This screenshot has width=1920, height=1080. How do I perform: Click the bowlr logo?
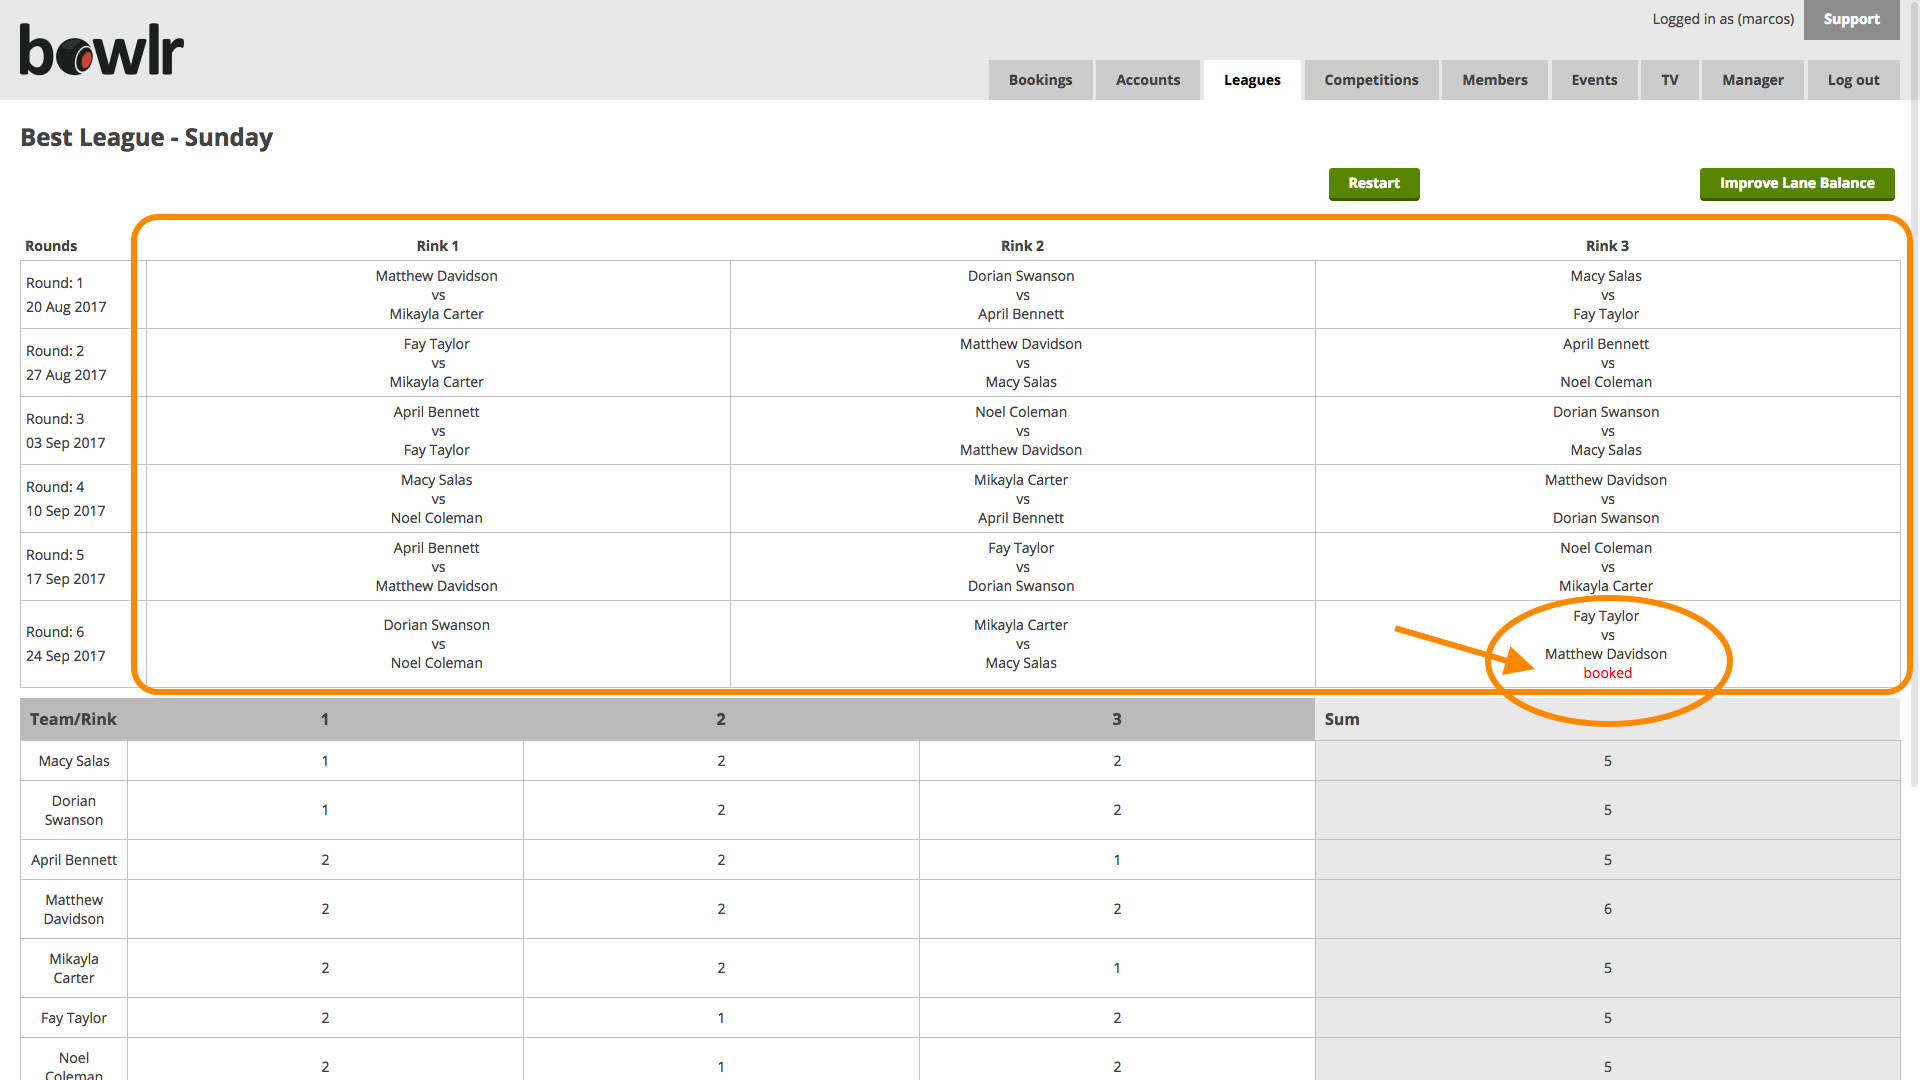[x=102, y=50]
